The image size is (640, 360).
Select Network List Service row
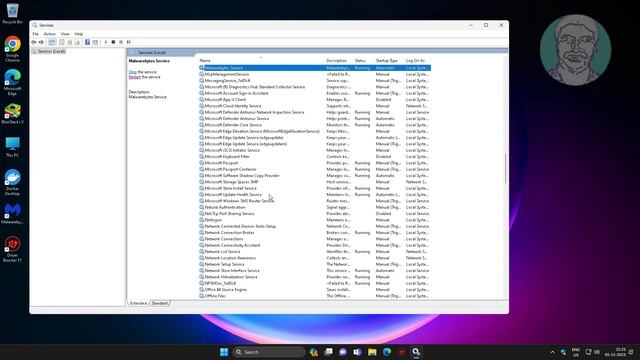coord(315,251)
